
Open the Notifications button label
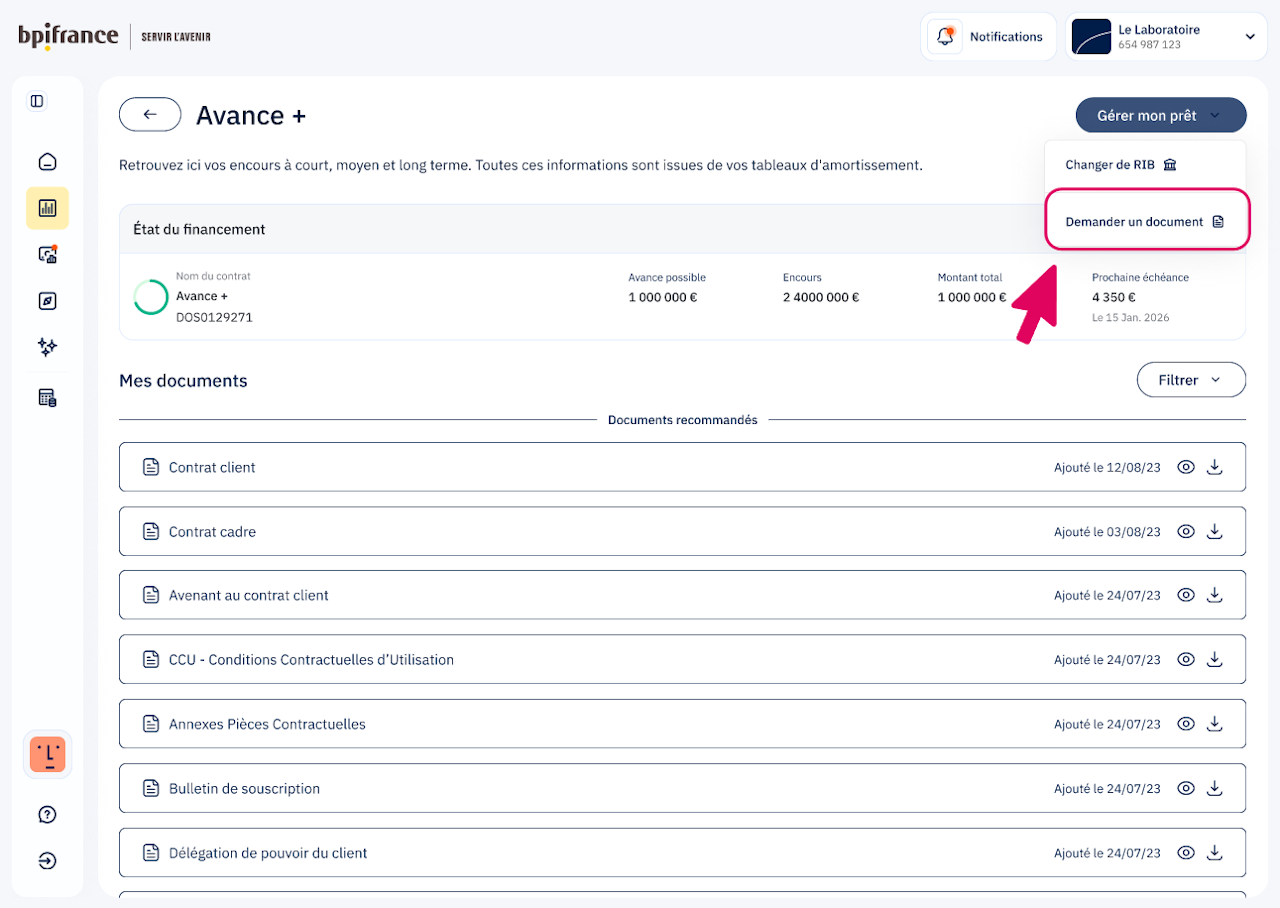point(1006,37)
